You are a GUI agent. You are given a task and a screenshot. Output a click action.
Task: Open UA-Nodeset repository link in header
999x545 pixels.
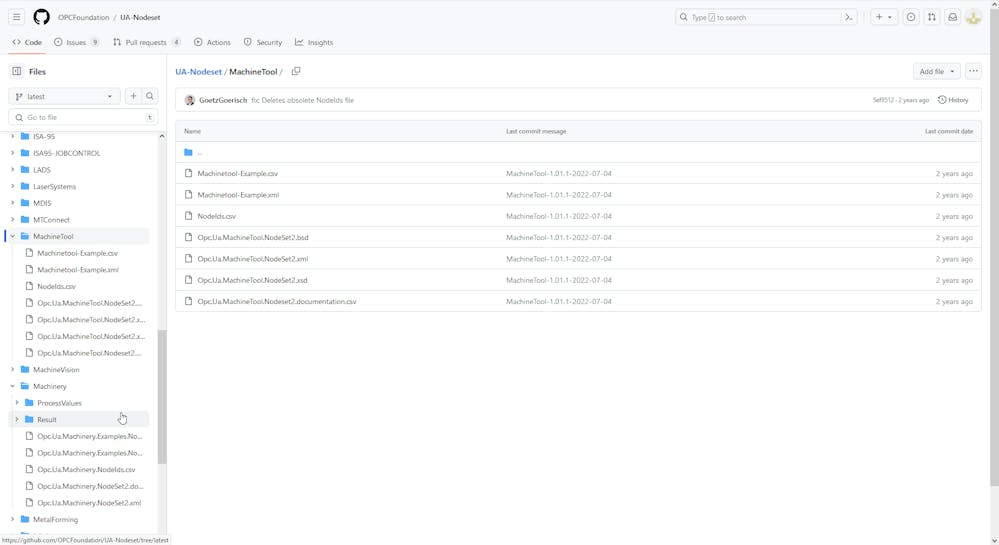click(x=140, y=17)
